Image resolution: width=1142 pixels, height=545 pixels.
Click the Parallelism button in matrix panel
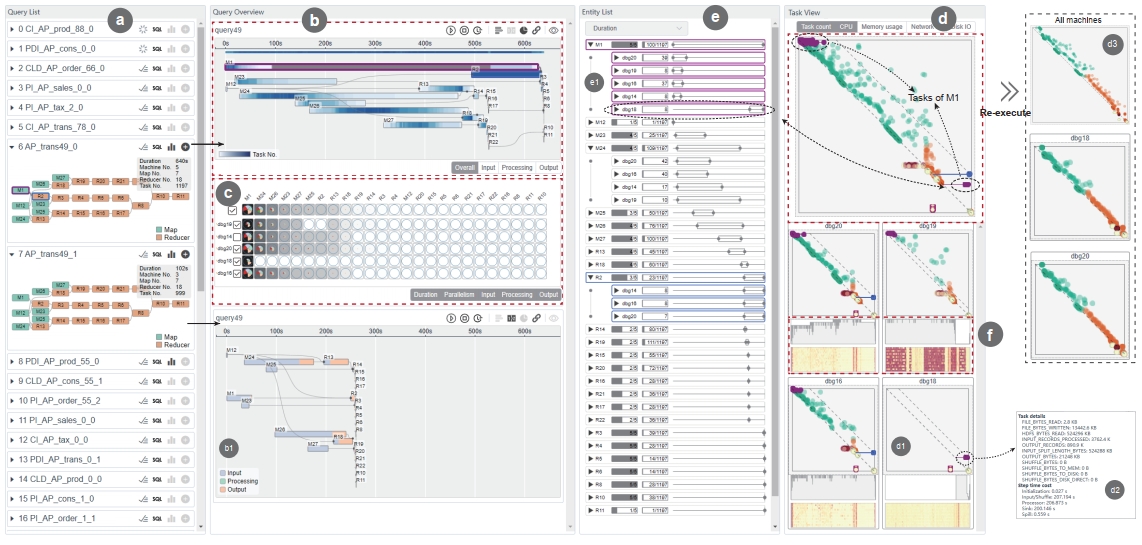click(x=460, y=295)
